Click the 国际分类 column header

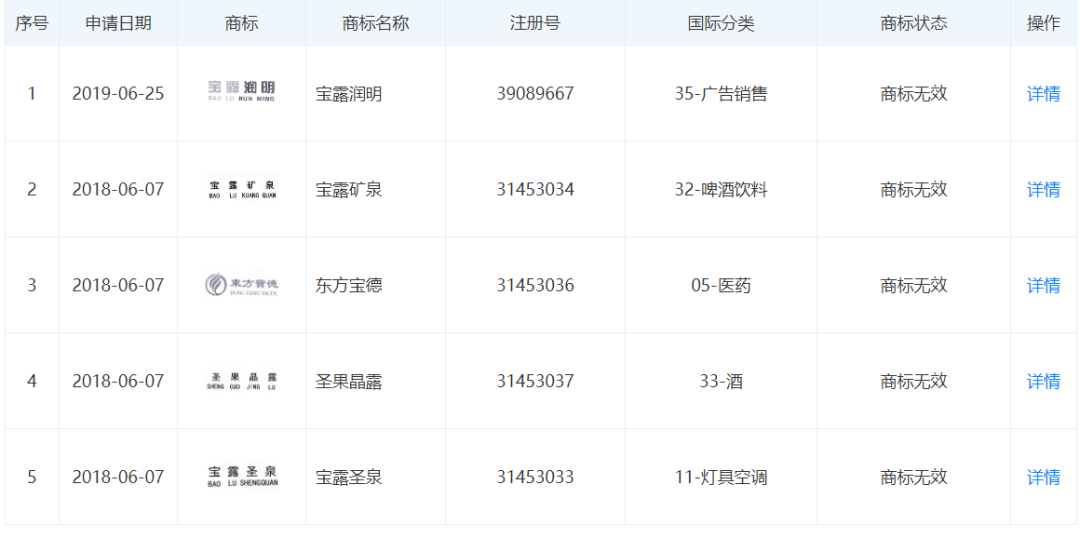point(720,23)
